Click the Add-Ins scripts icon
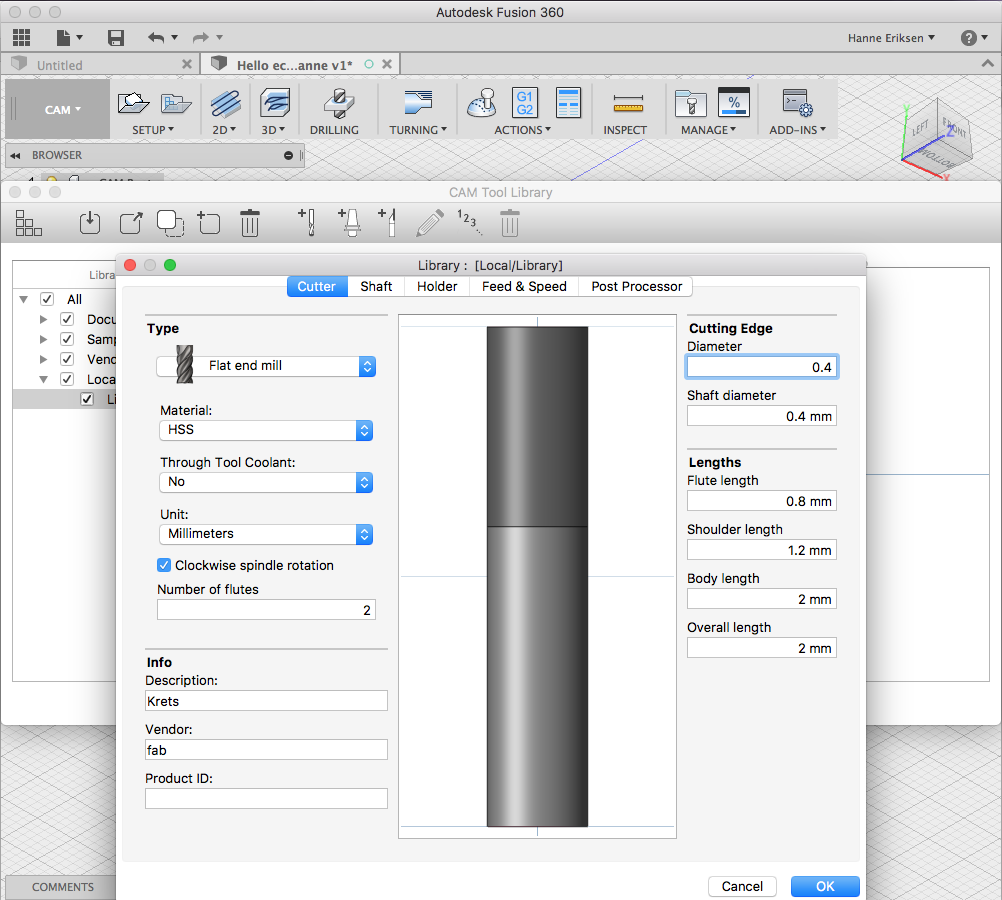Image resolution: width=1002 pixels, height=900 pixels. coord(798,103)
